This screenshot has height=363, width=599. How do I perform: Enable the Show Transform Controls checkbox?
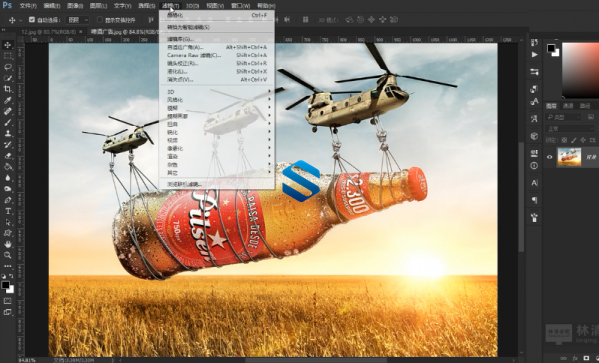click(x=100, y=19)
